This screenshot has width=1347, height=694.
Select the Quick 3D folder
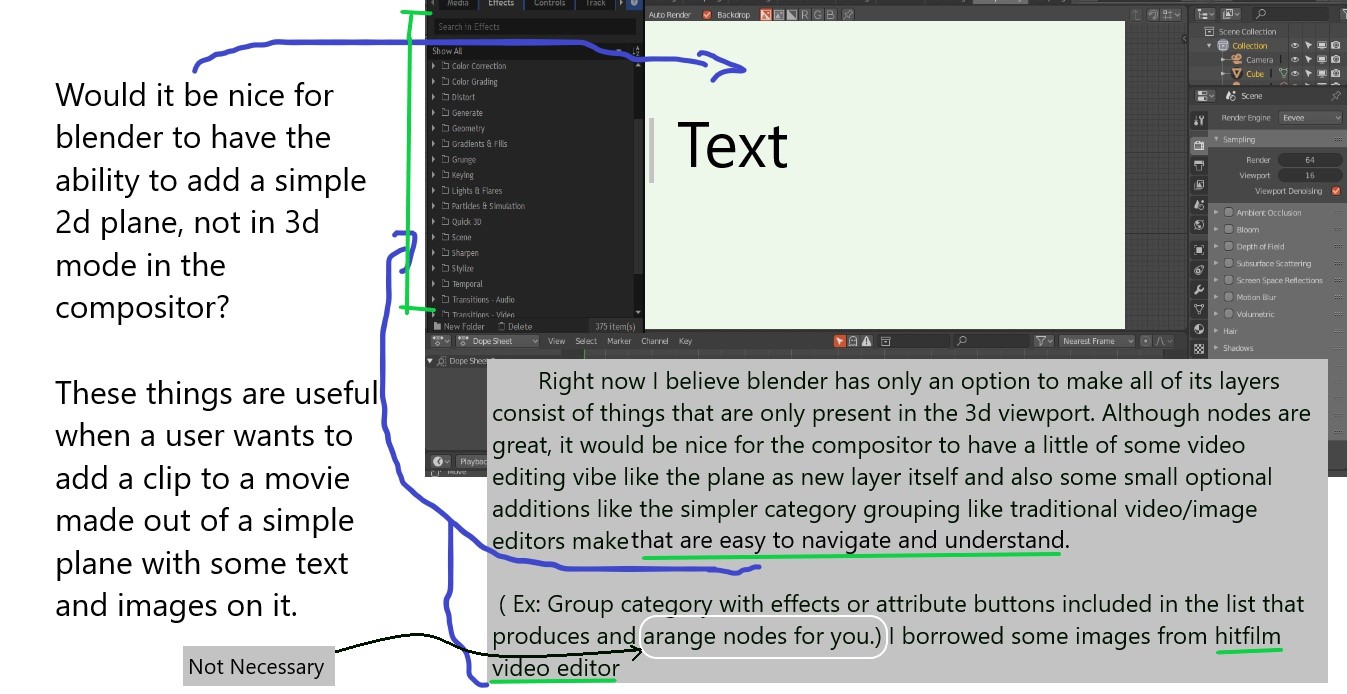(533, 222)
